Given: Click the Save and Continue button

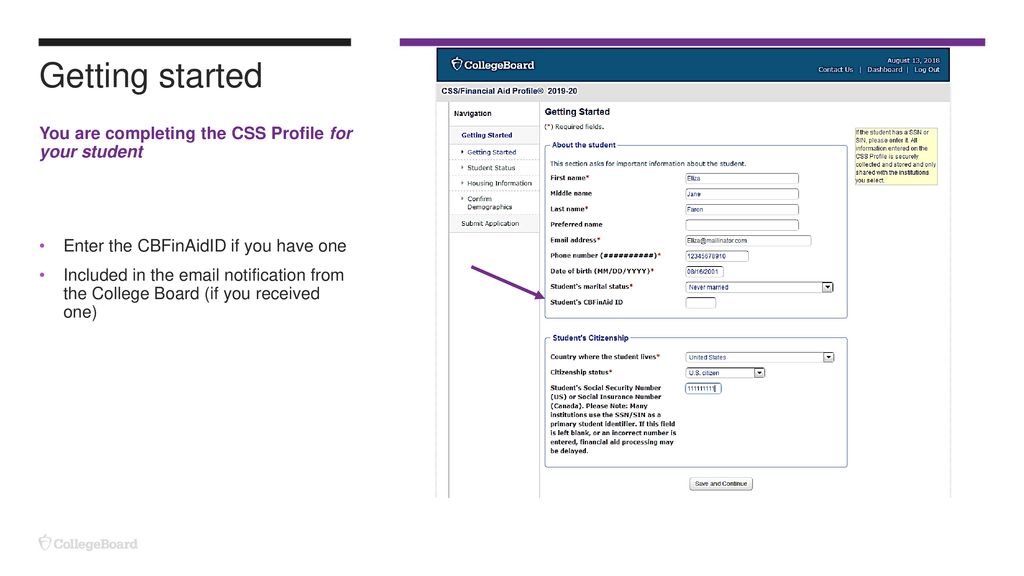Looking at the screenshot, I should [x=721, y=484].
